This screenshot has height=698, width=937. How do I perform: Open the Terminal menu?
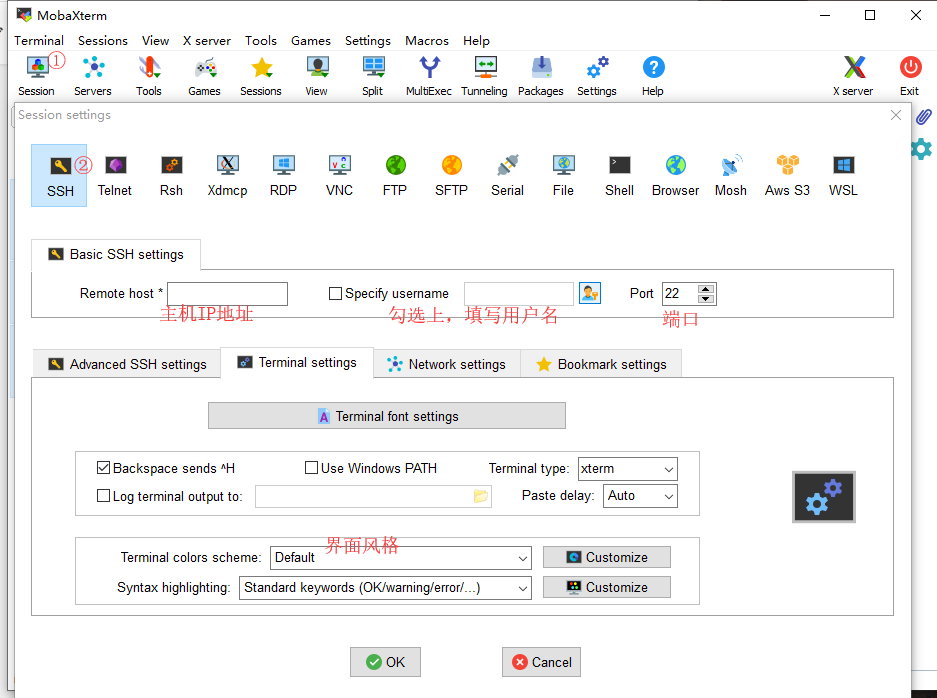pyautogui.click(x=39, y=41)
